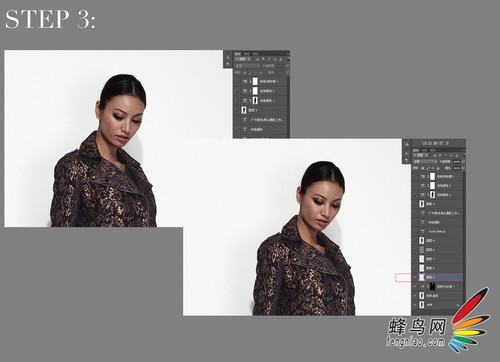Viewport: 500px width, 362px height.
Task: Click the fill field in the upper-left Layers panel
Action: pyautogui.click(x=279, y=73)
